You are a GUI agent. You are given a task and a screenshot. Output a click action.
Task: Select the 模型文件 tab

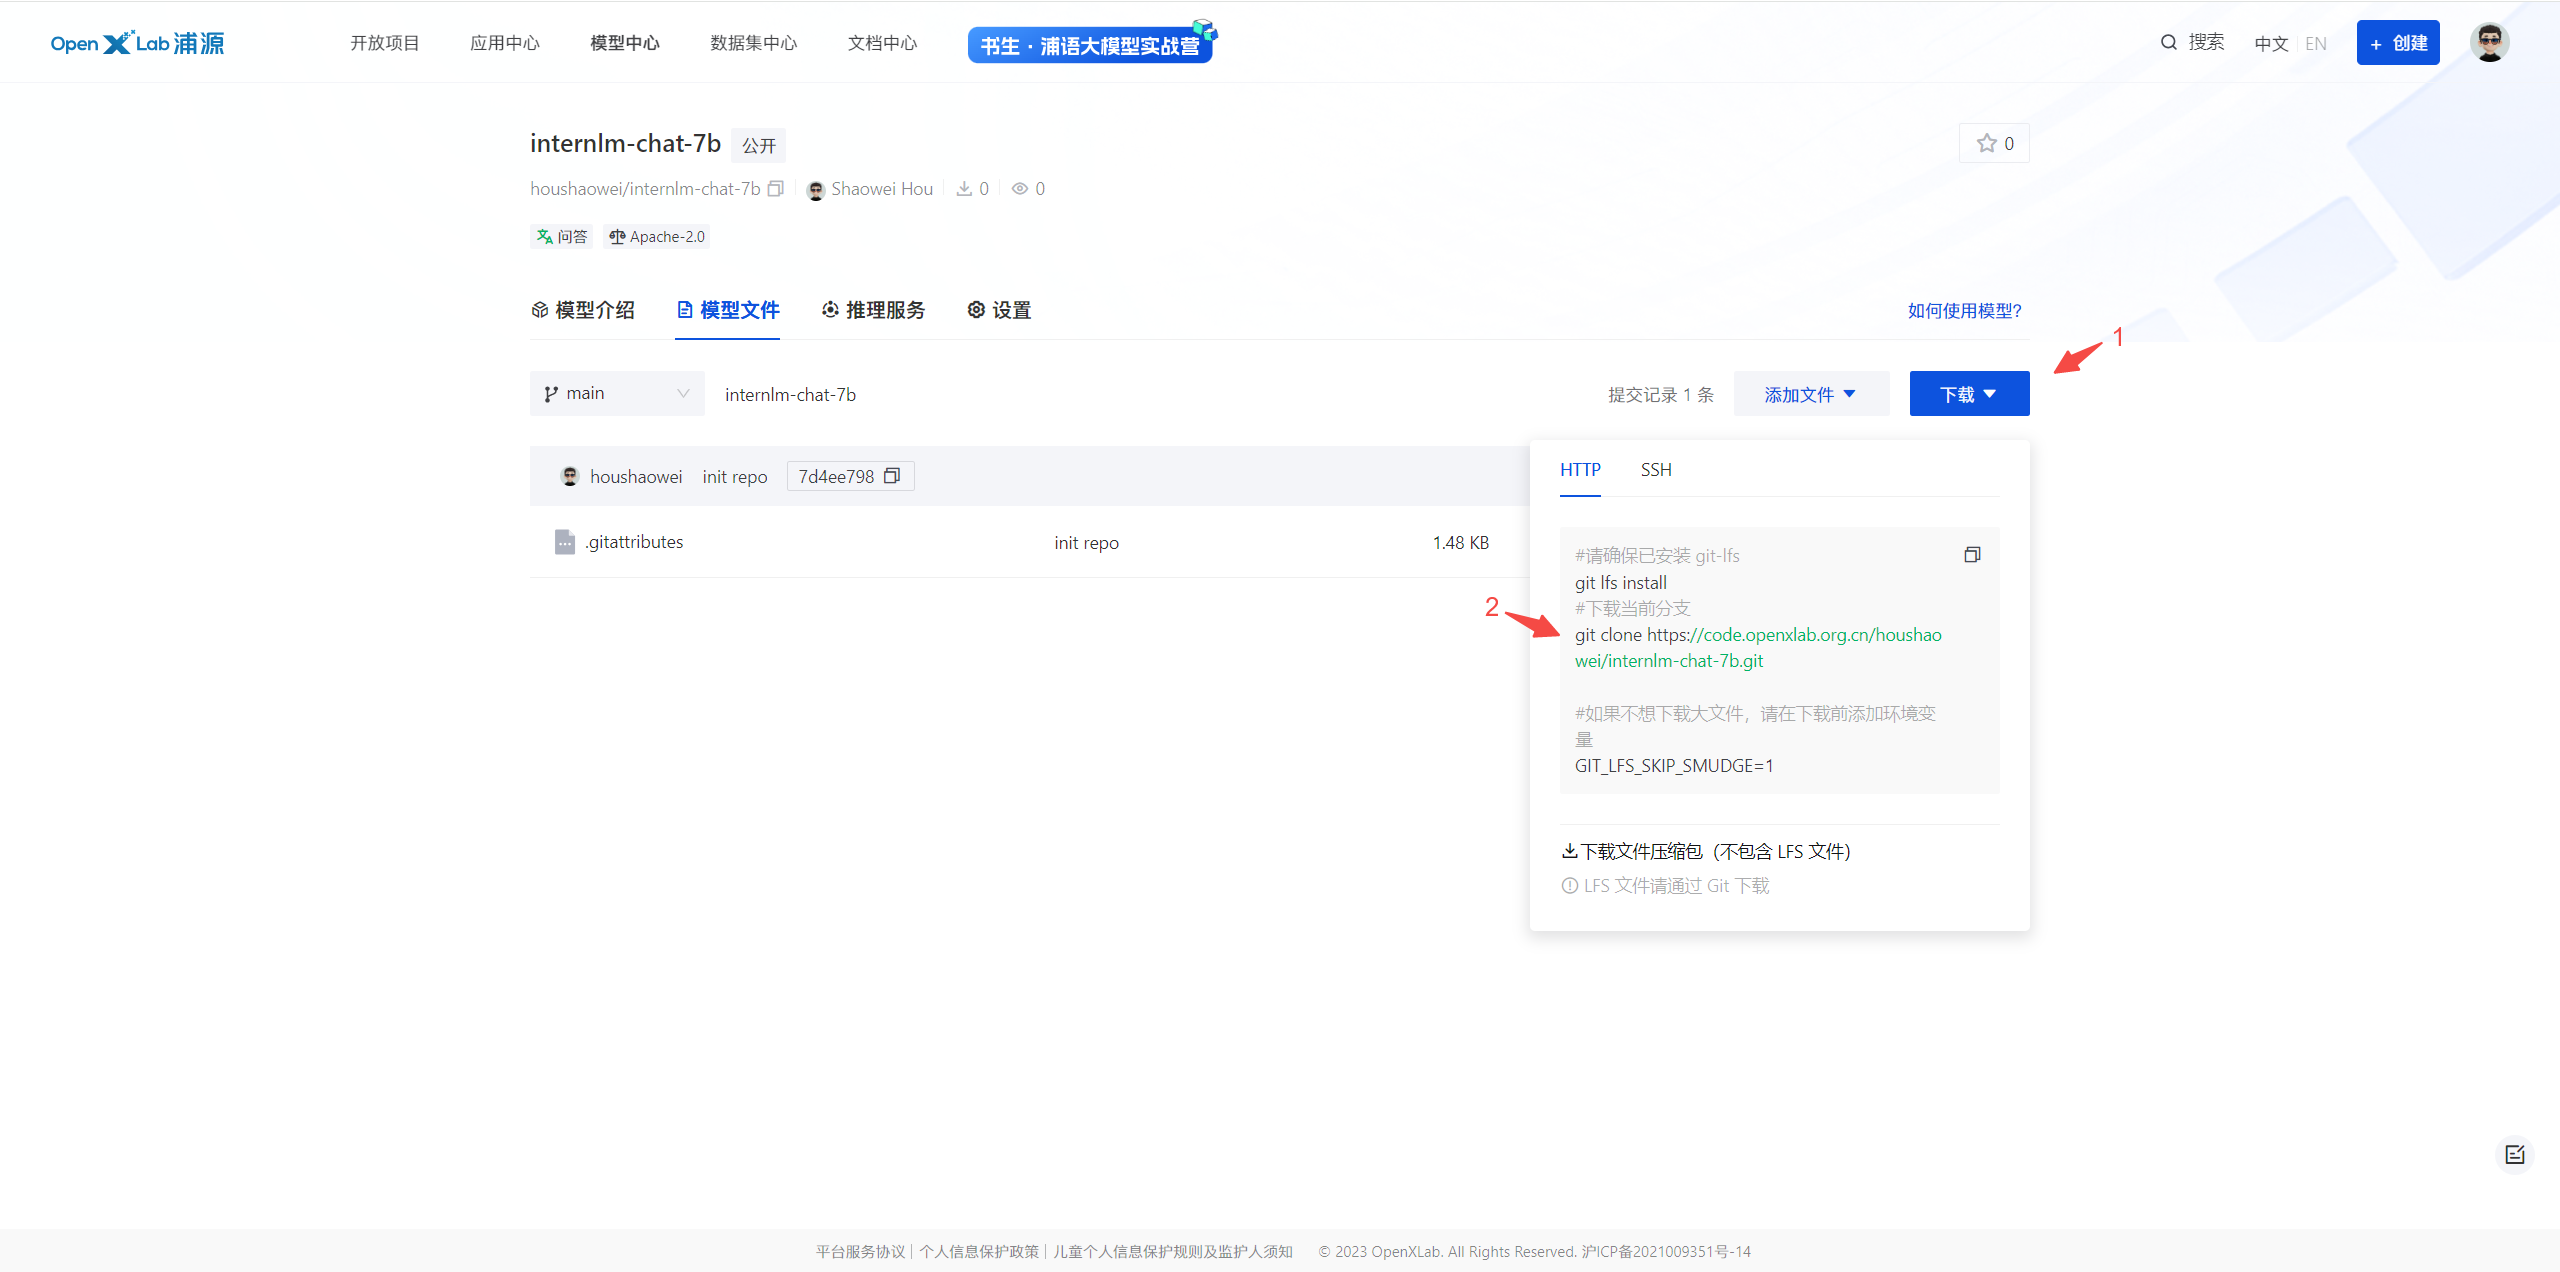[728, 310]
